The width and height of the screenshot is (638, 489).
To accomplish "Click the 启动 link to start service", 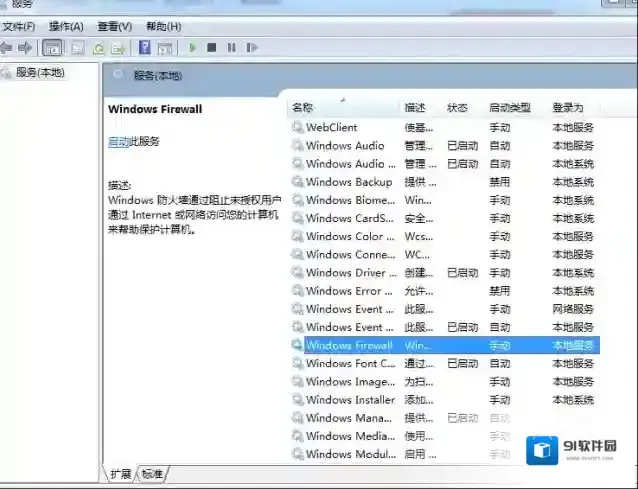I will click(x=118, y=142).
